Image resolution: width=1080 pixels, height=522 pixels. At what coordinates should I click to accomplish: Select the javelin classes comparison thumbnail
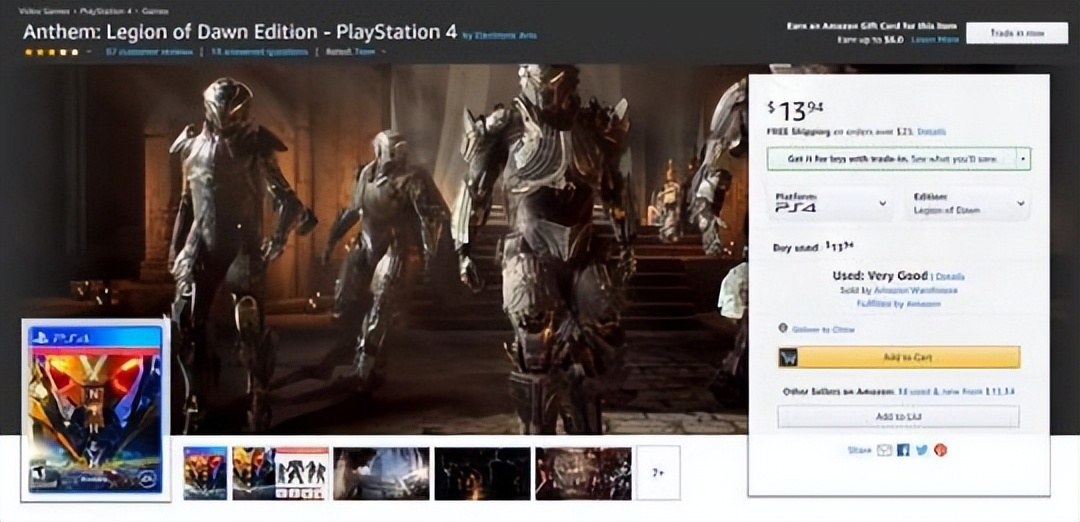click(x=280, y=473)
